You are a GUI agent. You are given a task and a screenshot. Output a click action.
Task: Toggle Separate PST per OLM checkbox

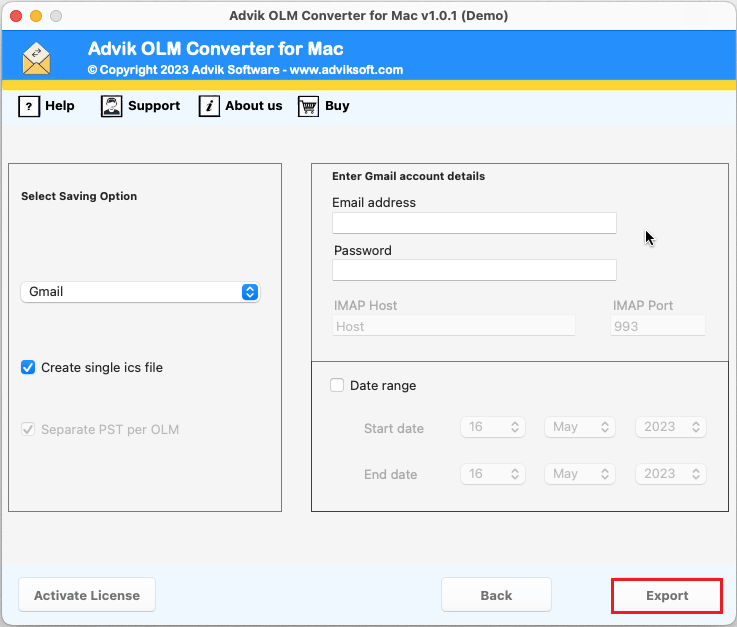[28, 429]
